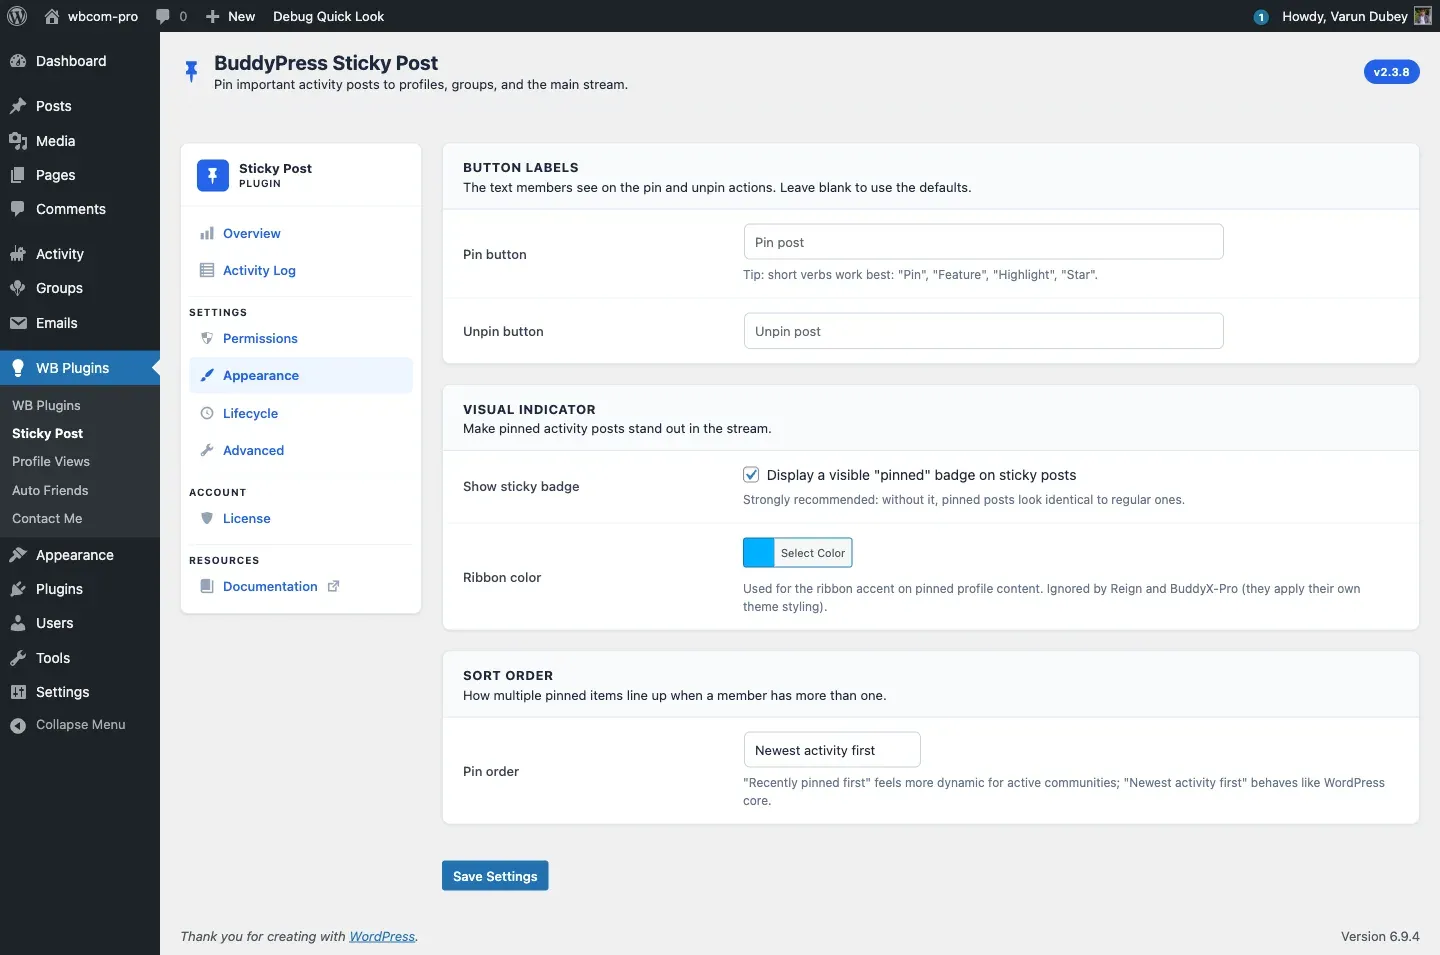Click Collapse Menu label
Image resolution: width=1440 pixels, height=955 pixels.
(81, 724)
